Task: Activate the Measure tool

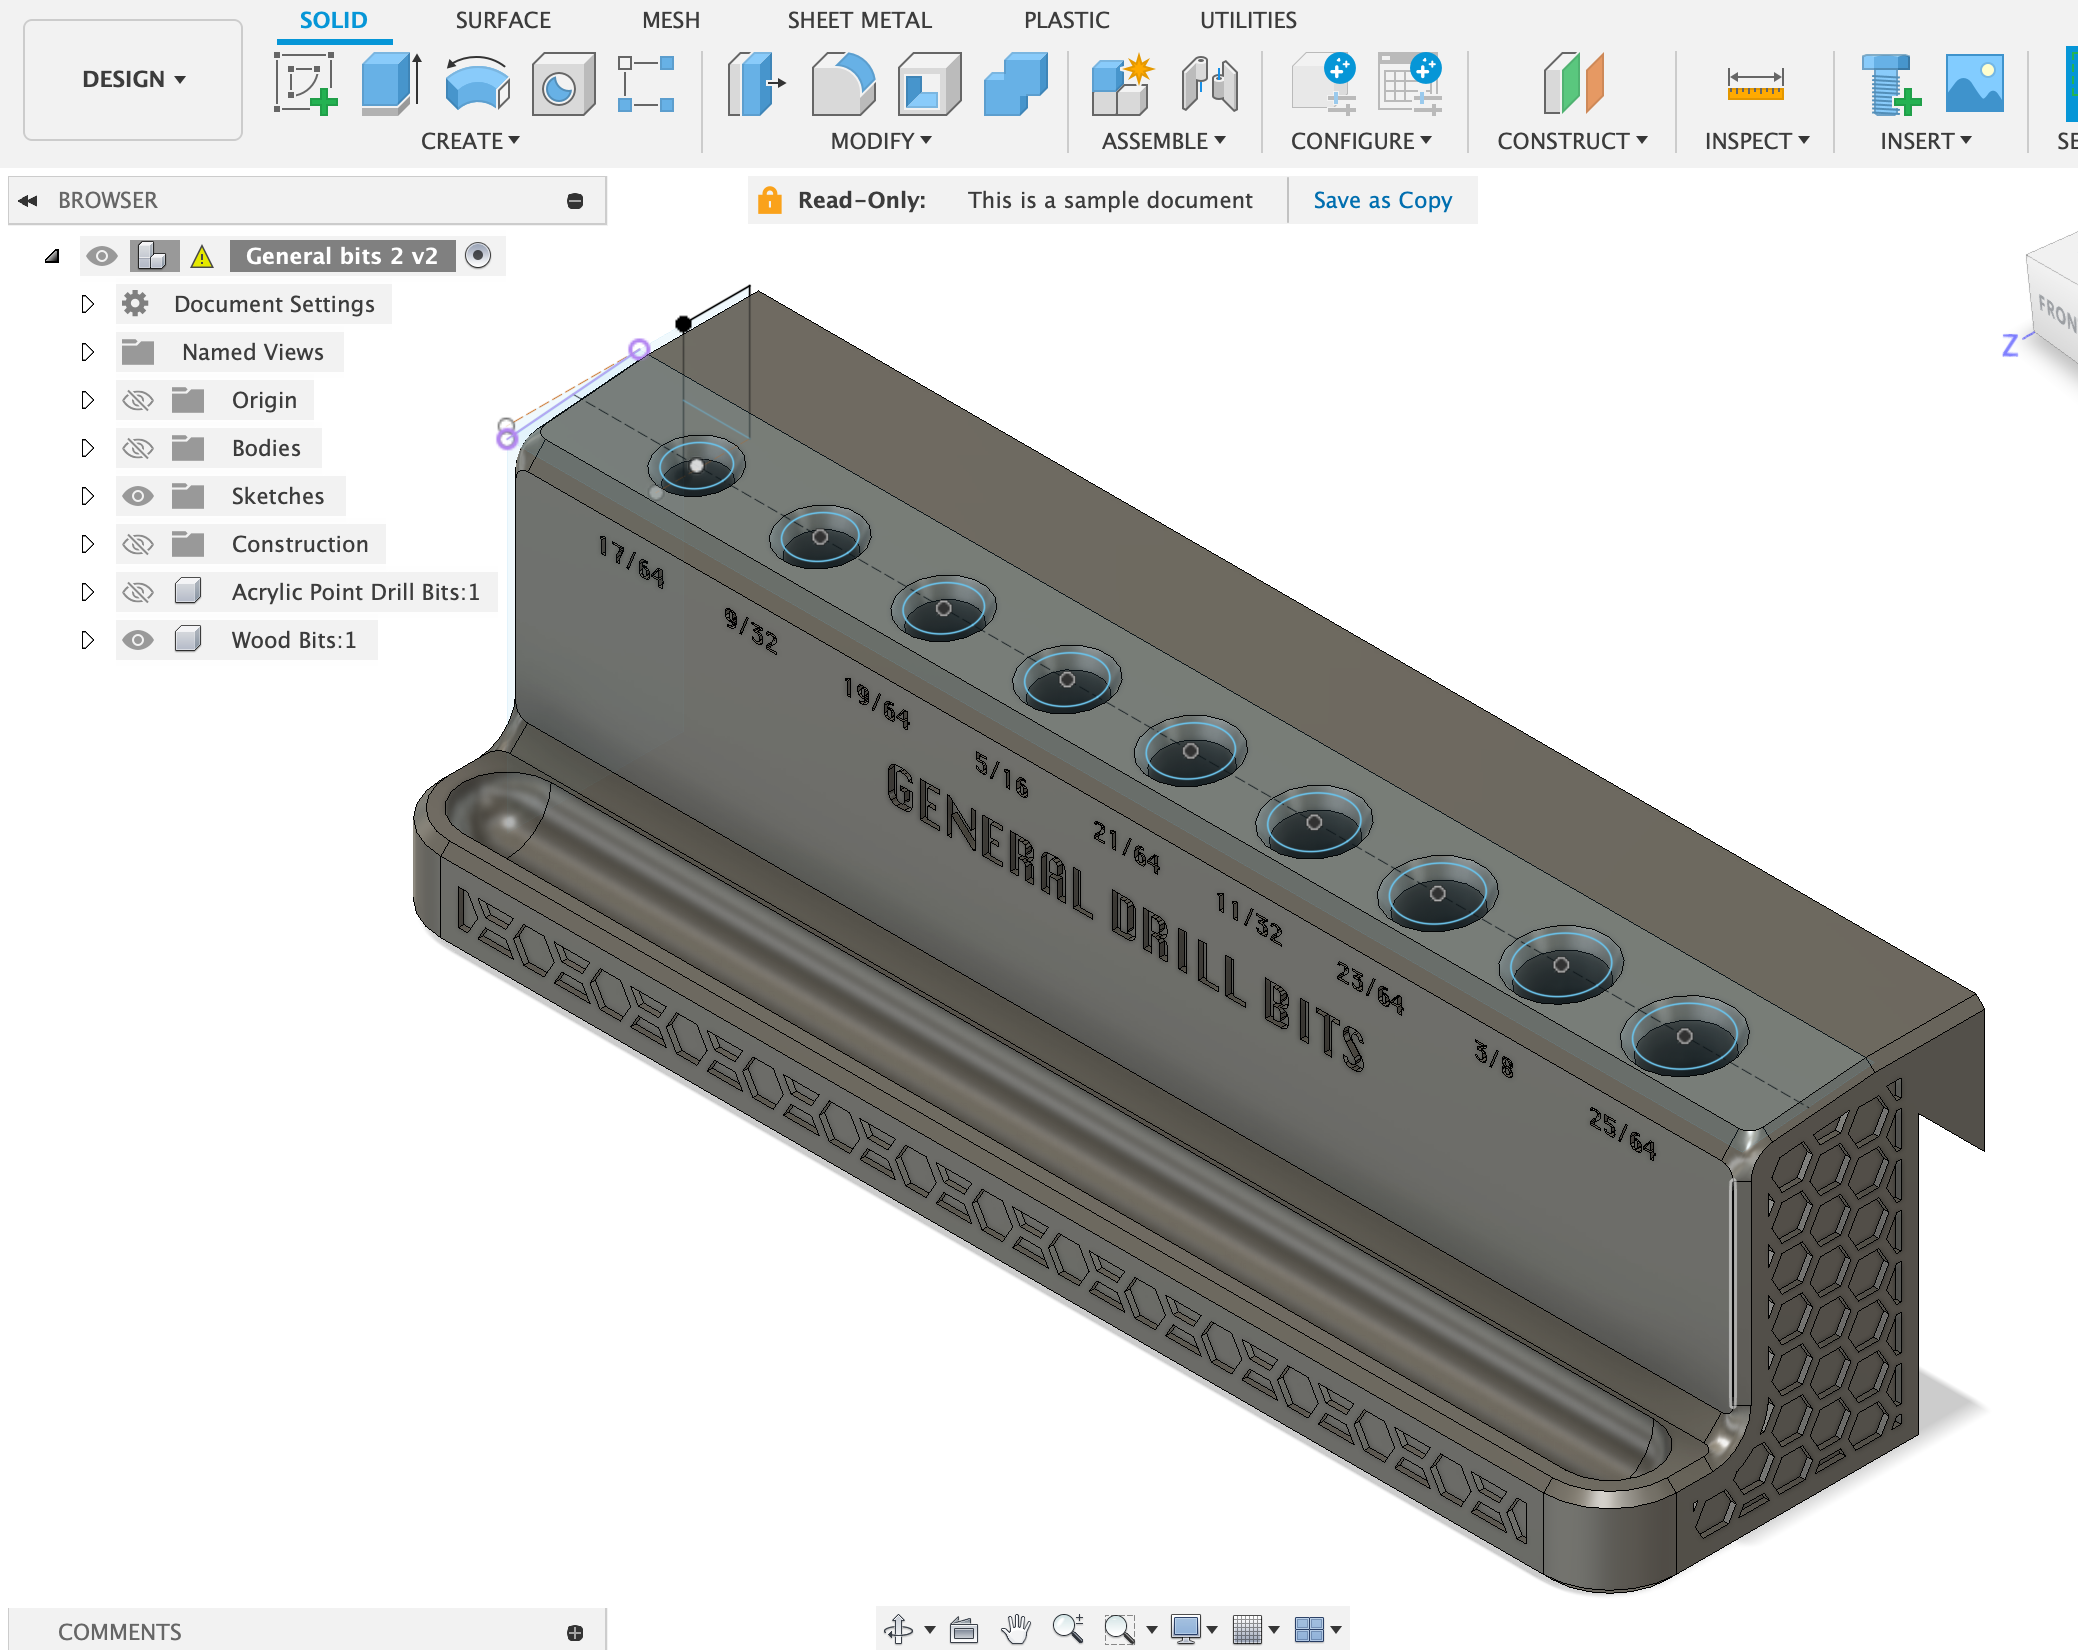Action: pos(1755,84)
